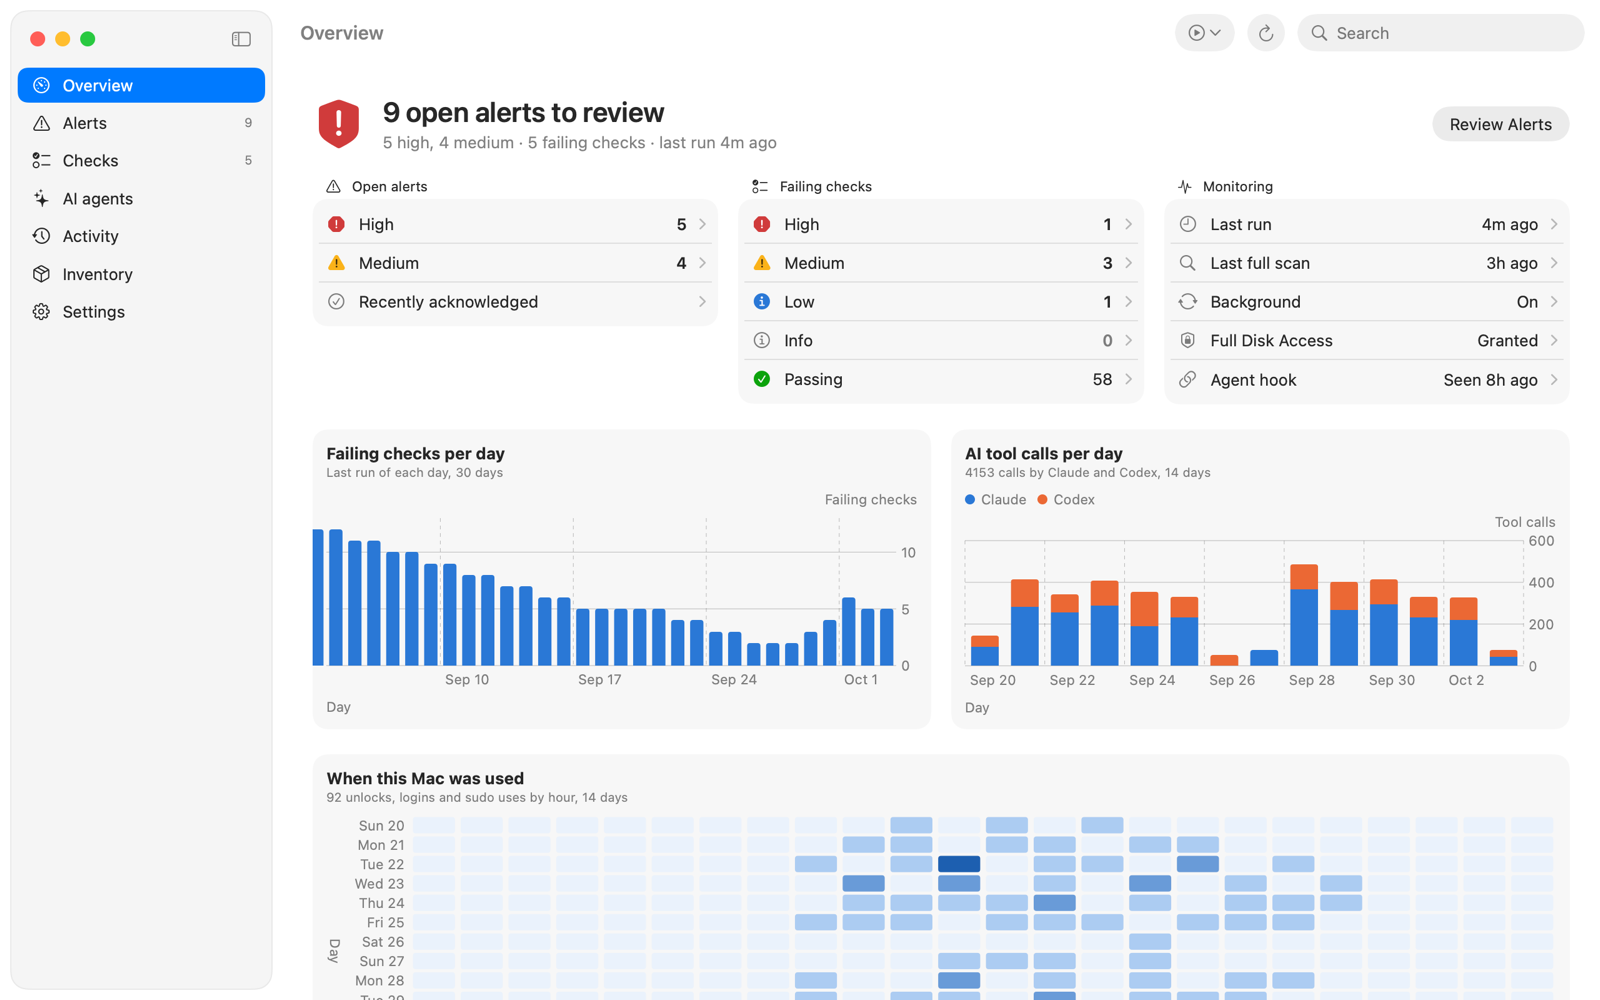Expand Recently acknowledged chevron

coord(702,302)
